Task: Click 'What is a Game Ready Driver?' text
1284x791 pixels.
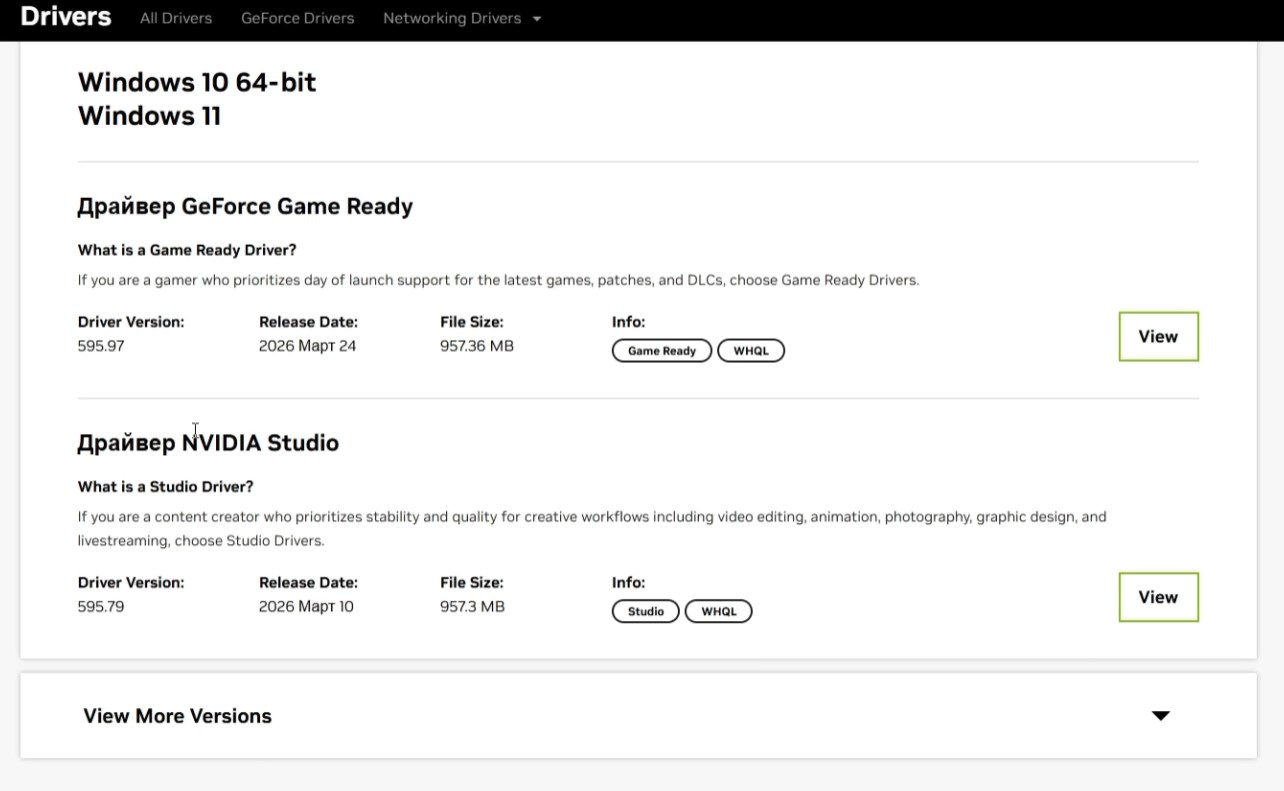Action: 187,250
